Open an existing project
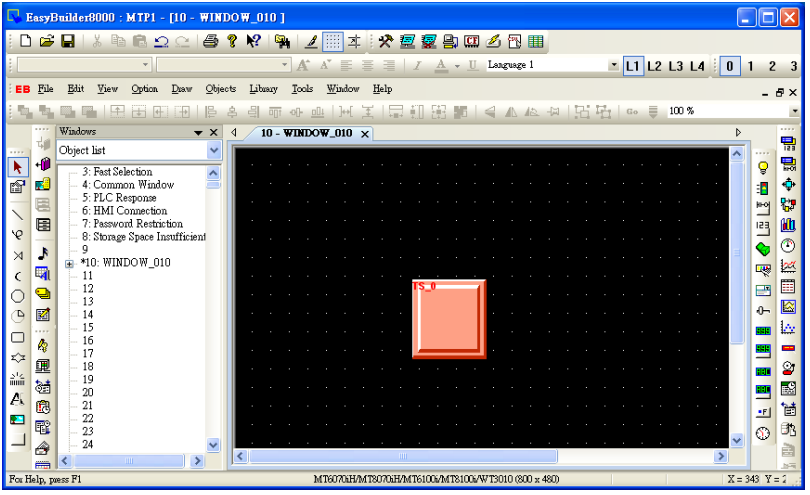Viewport: 810px width, 495px height. coord(46,41)
